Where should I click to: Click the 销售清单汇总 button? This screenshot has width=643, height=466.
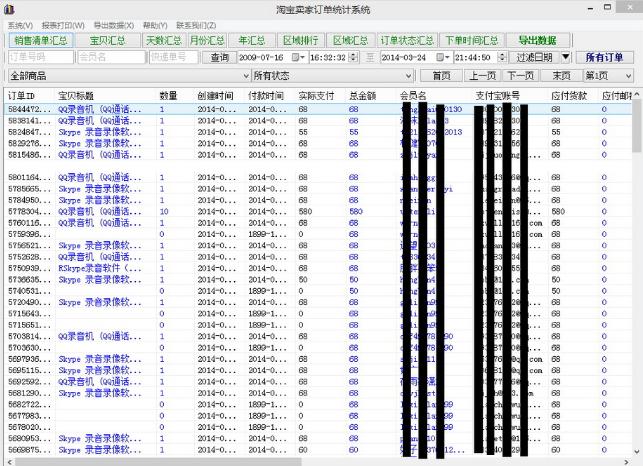41,41
